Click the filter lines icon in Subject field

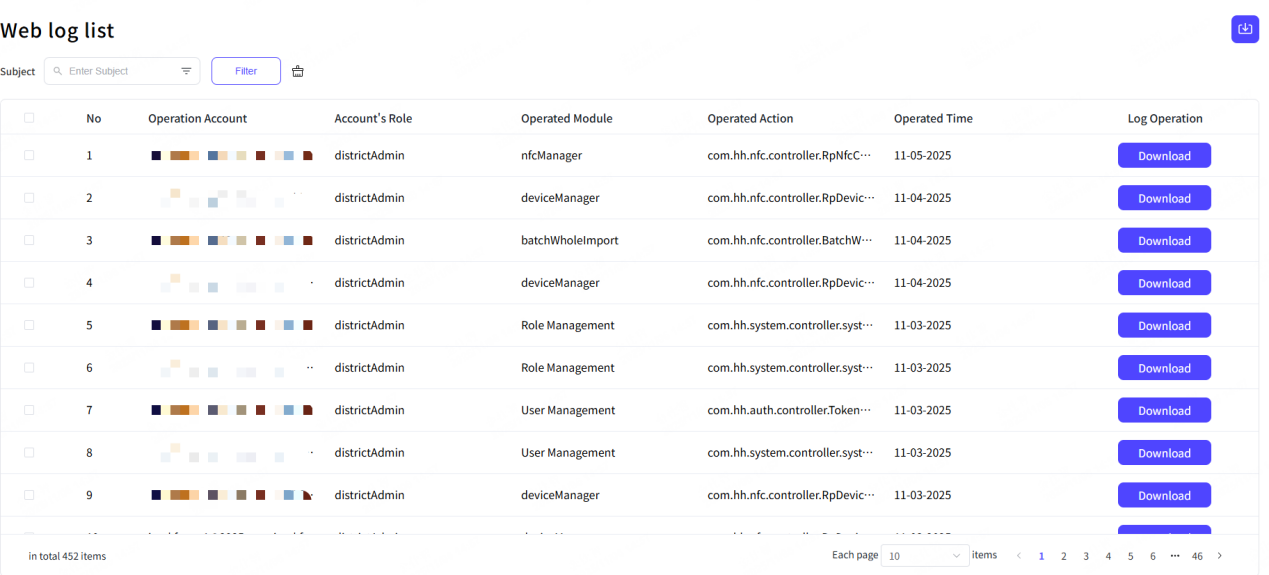tap(186, 71)
